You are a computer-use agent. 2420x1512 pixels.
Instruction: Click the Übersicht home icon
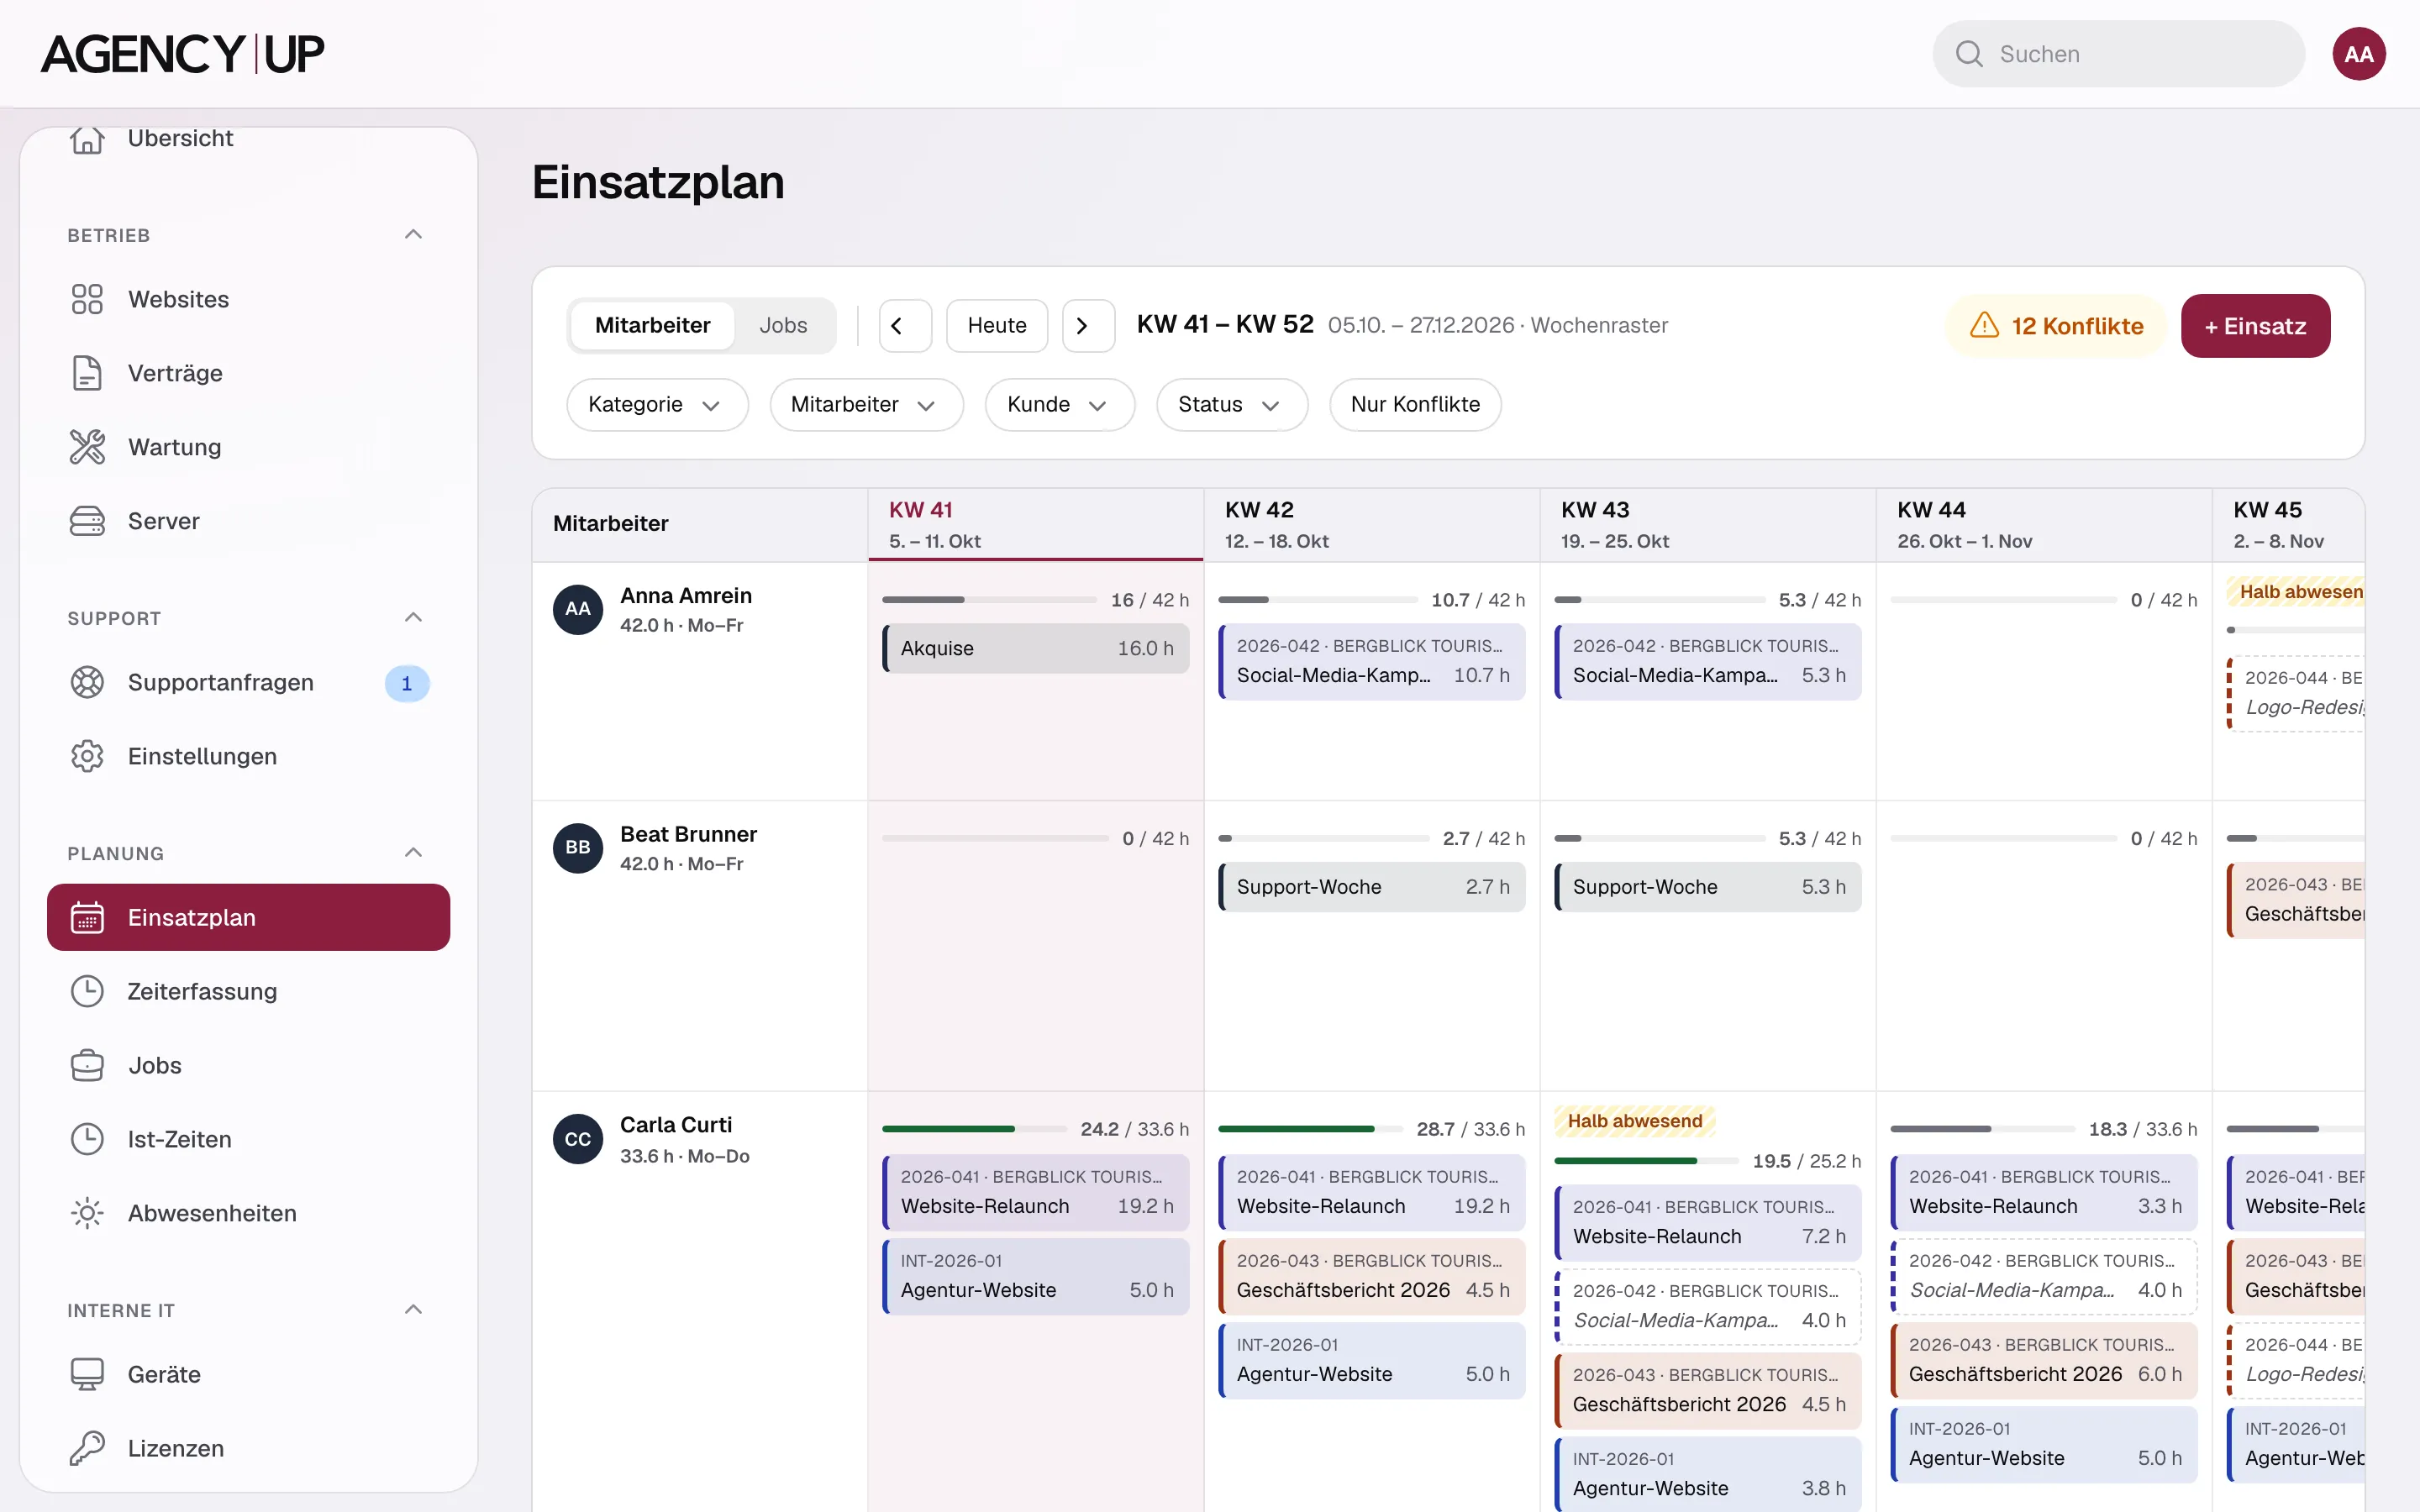[87, 139]
